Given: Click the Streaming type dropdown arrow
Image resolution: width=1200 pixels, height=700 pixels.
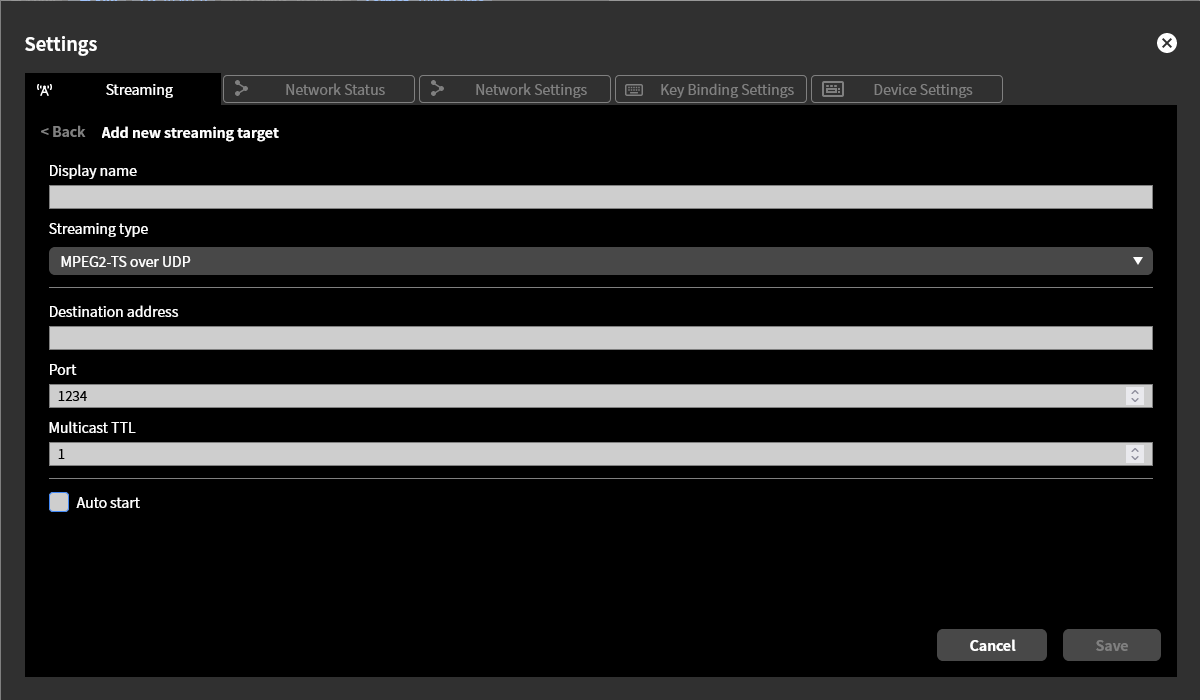Looking at the screenshot, I should [1137, 261].
